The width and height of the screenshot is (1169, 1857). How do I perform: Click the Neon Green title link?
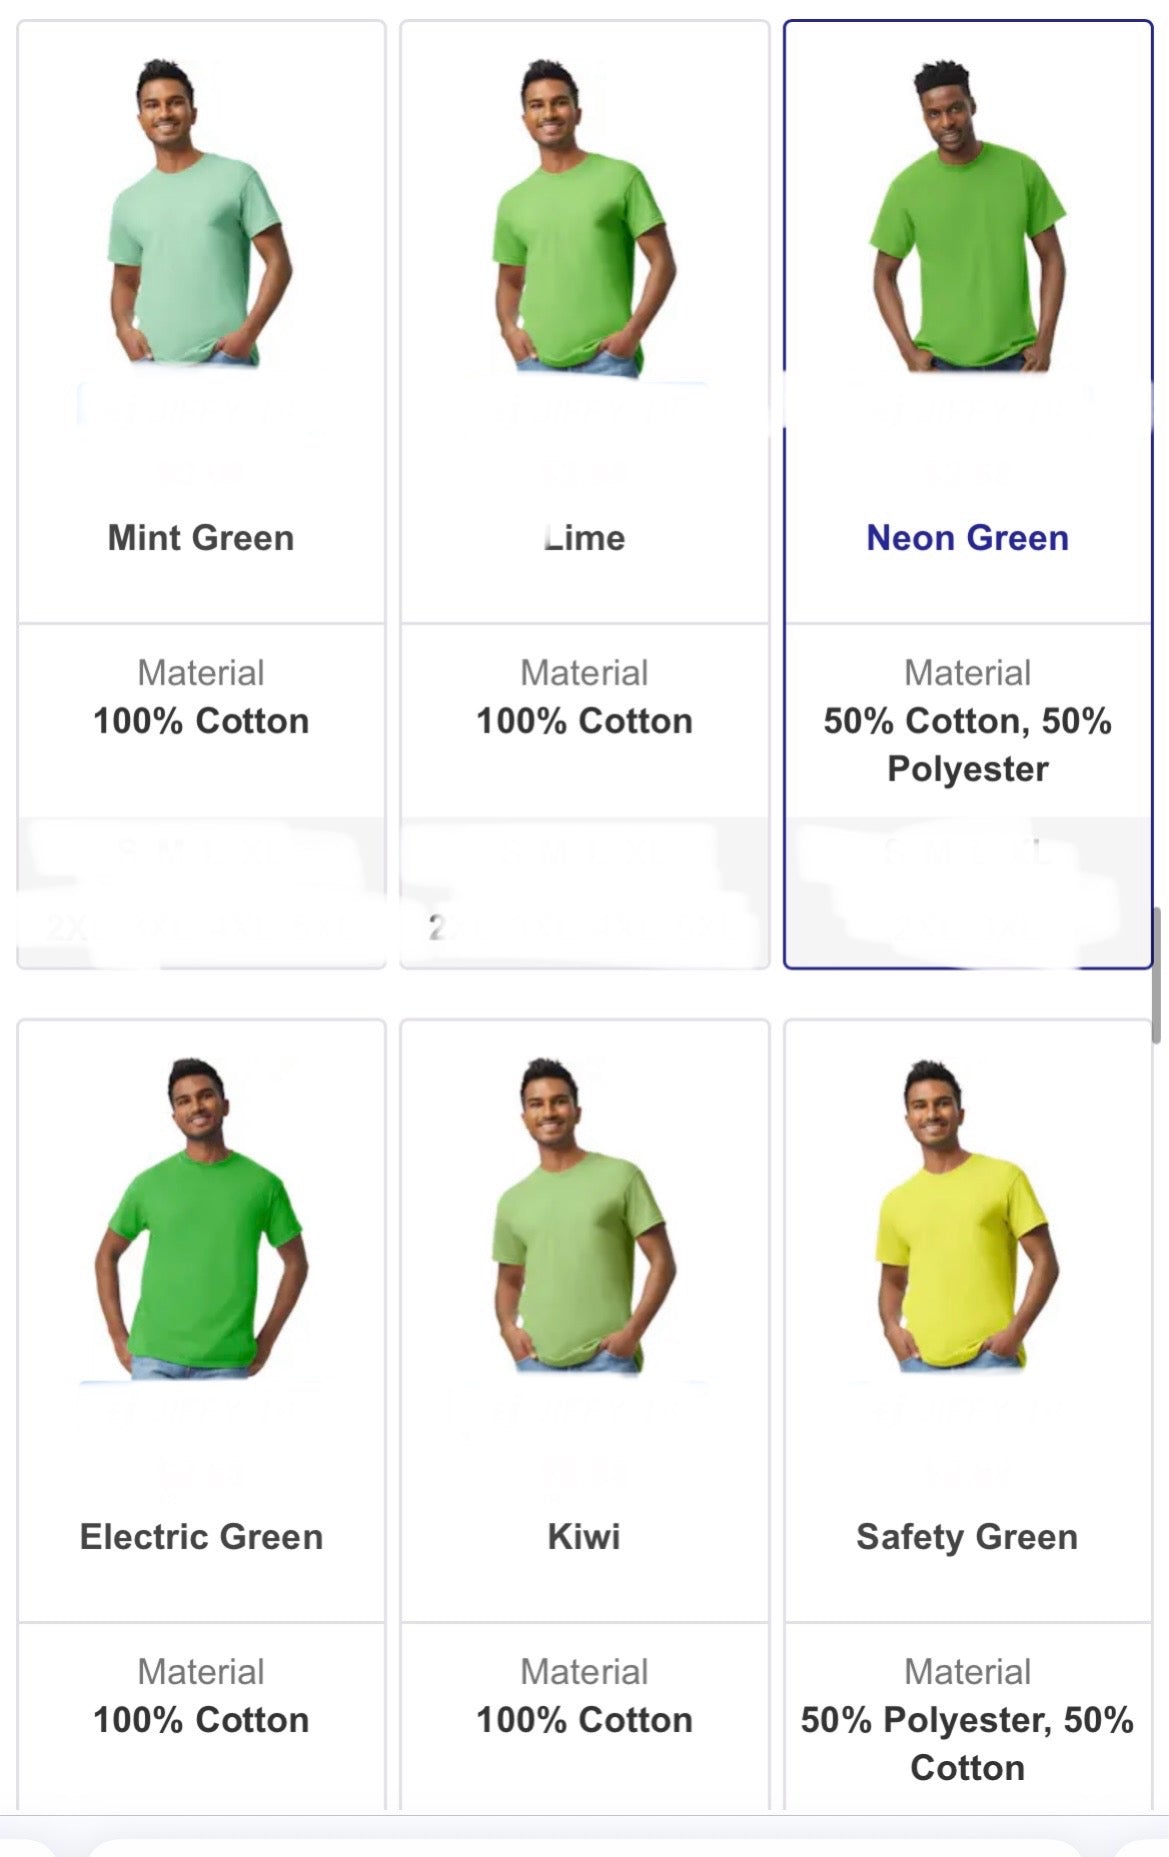967,538
